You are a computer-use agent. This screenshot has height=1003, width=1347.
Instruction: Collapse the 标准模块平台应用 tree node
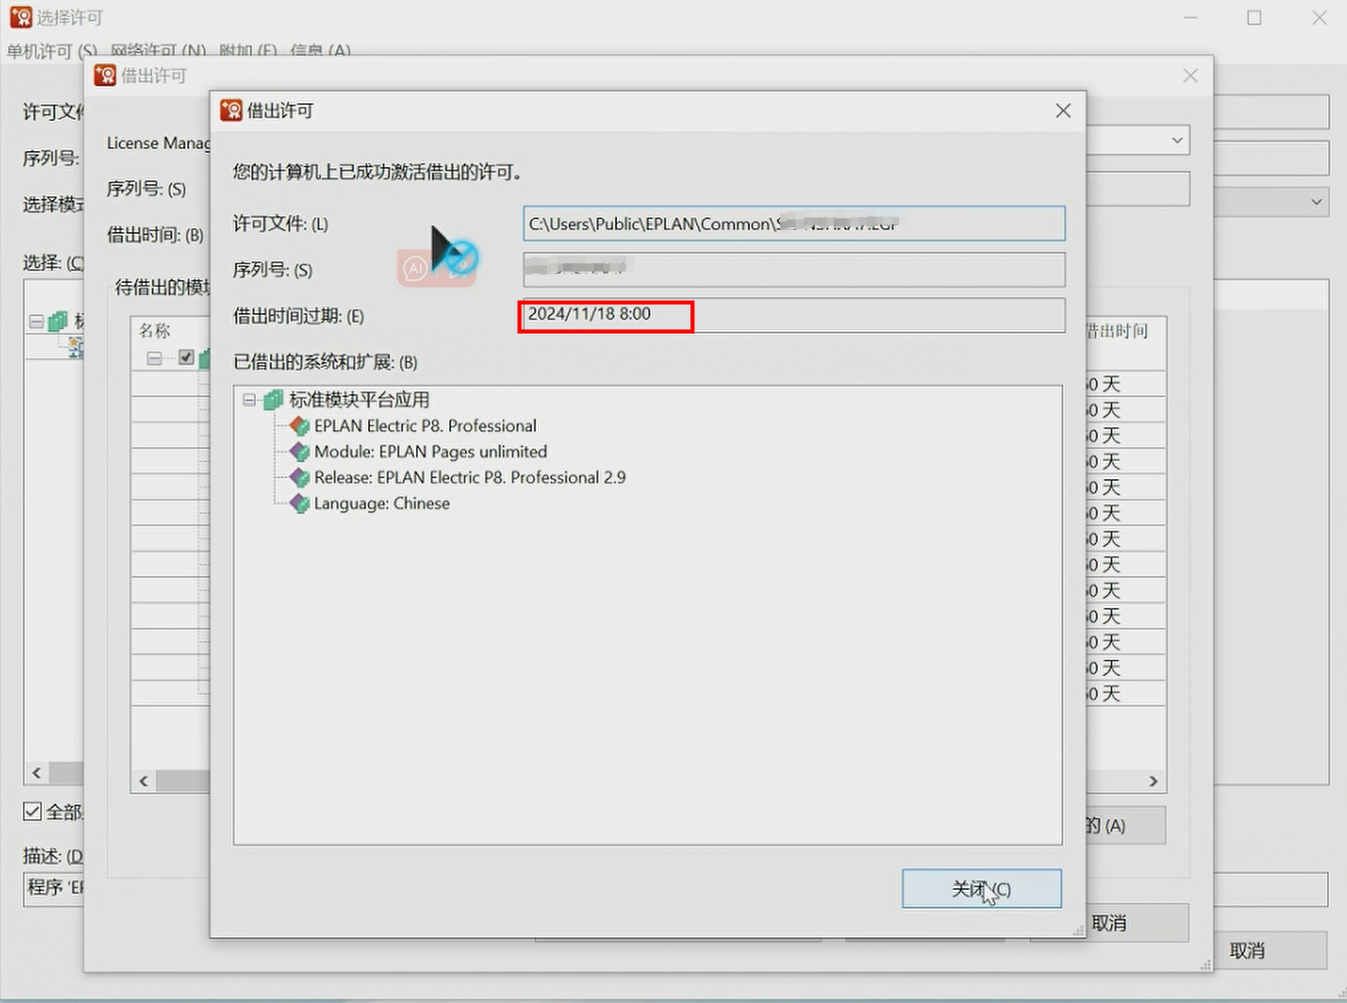(x=249, y=400)
